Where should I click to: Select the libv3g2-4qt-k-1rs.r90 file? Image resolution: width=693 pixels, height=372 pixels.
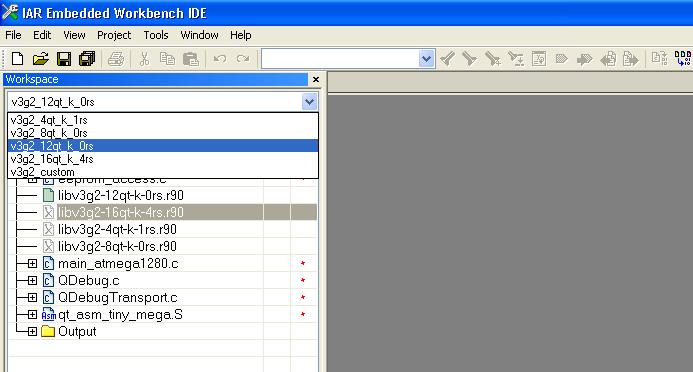[117, 229]
